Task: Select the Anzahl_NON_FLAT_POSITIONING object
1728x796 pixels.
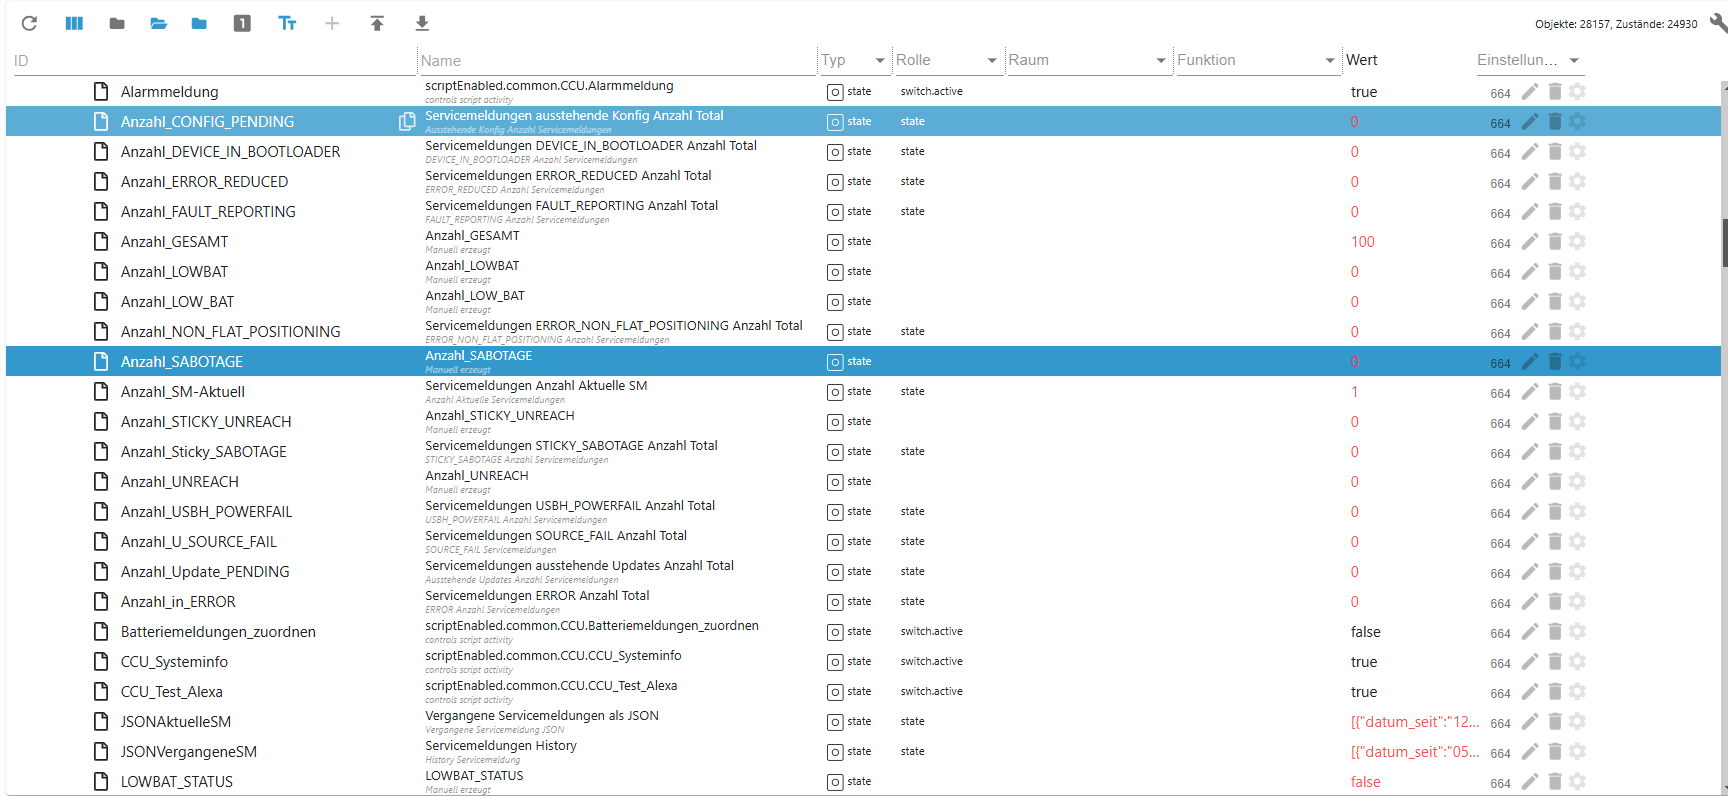Action: [x=863, y=332]
